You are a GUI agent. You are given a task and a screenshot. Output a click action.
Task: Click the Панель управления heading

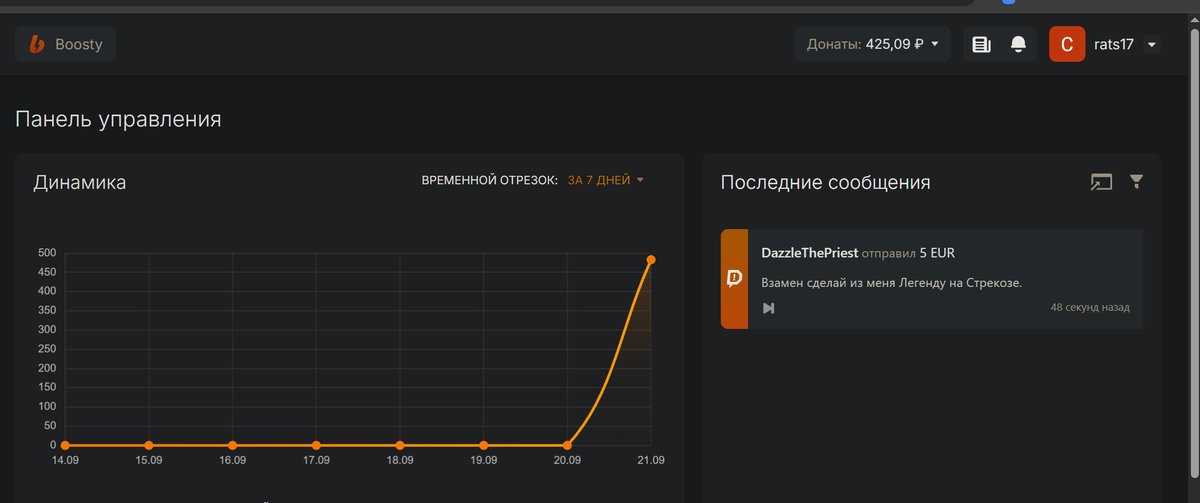(x=118, y=120)
